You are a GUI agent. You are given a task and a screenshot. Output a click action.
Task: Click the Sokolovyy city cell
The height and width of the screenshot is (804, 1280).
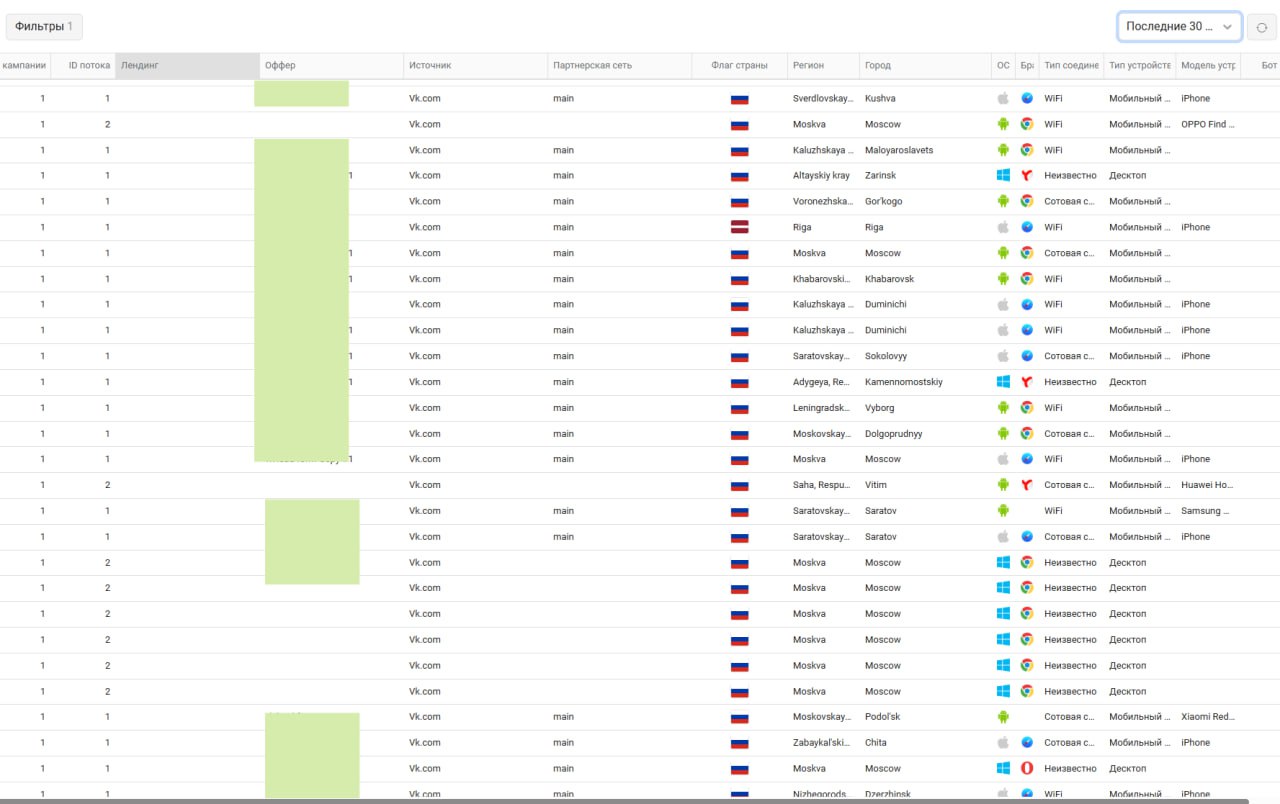click(x=887, y=356)
